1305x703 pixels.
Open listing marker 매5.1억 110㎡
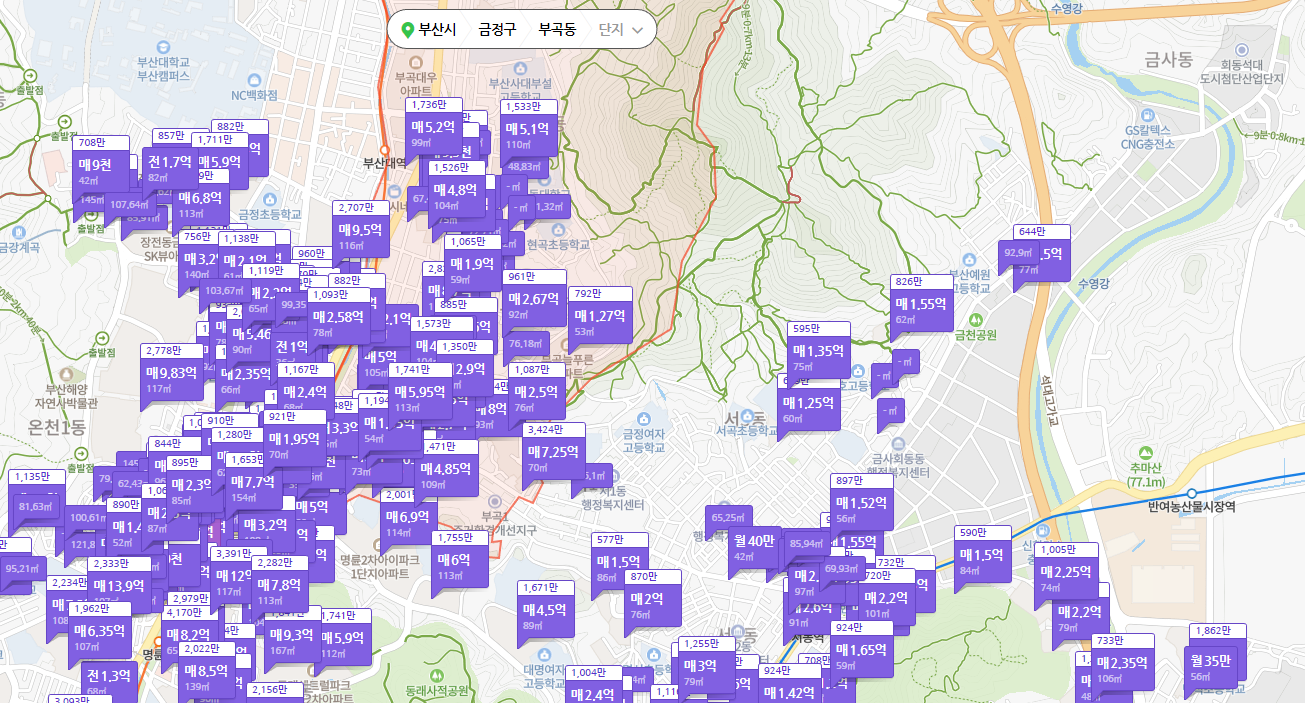coord(527,131)
